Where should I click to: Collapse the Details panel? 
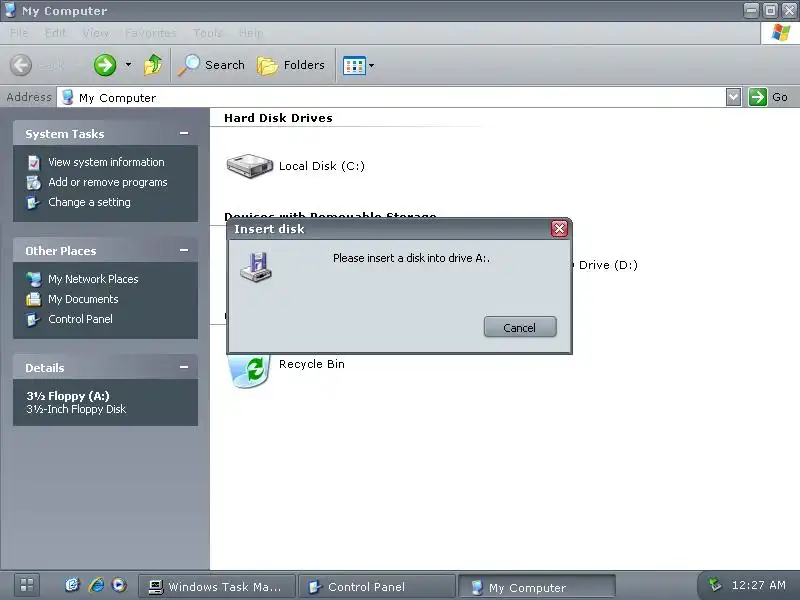(x=184, y=367)
